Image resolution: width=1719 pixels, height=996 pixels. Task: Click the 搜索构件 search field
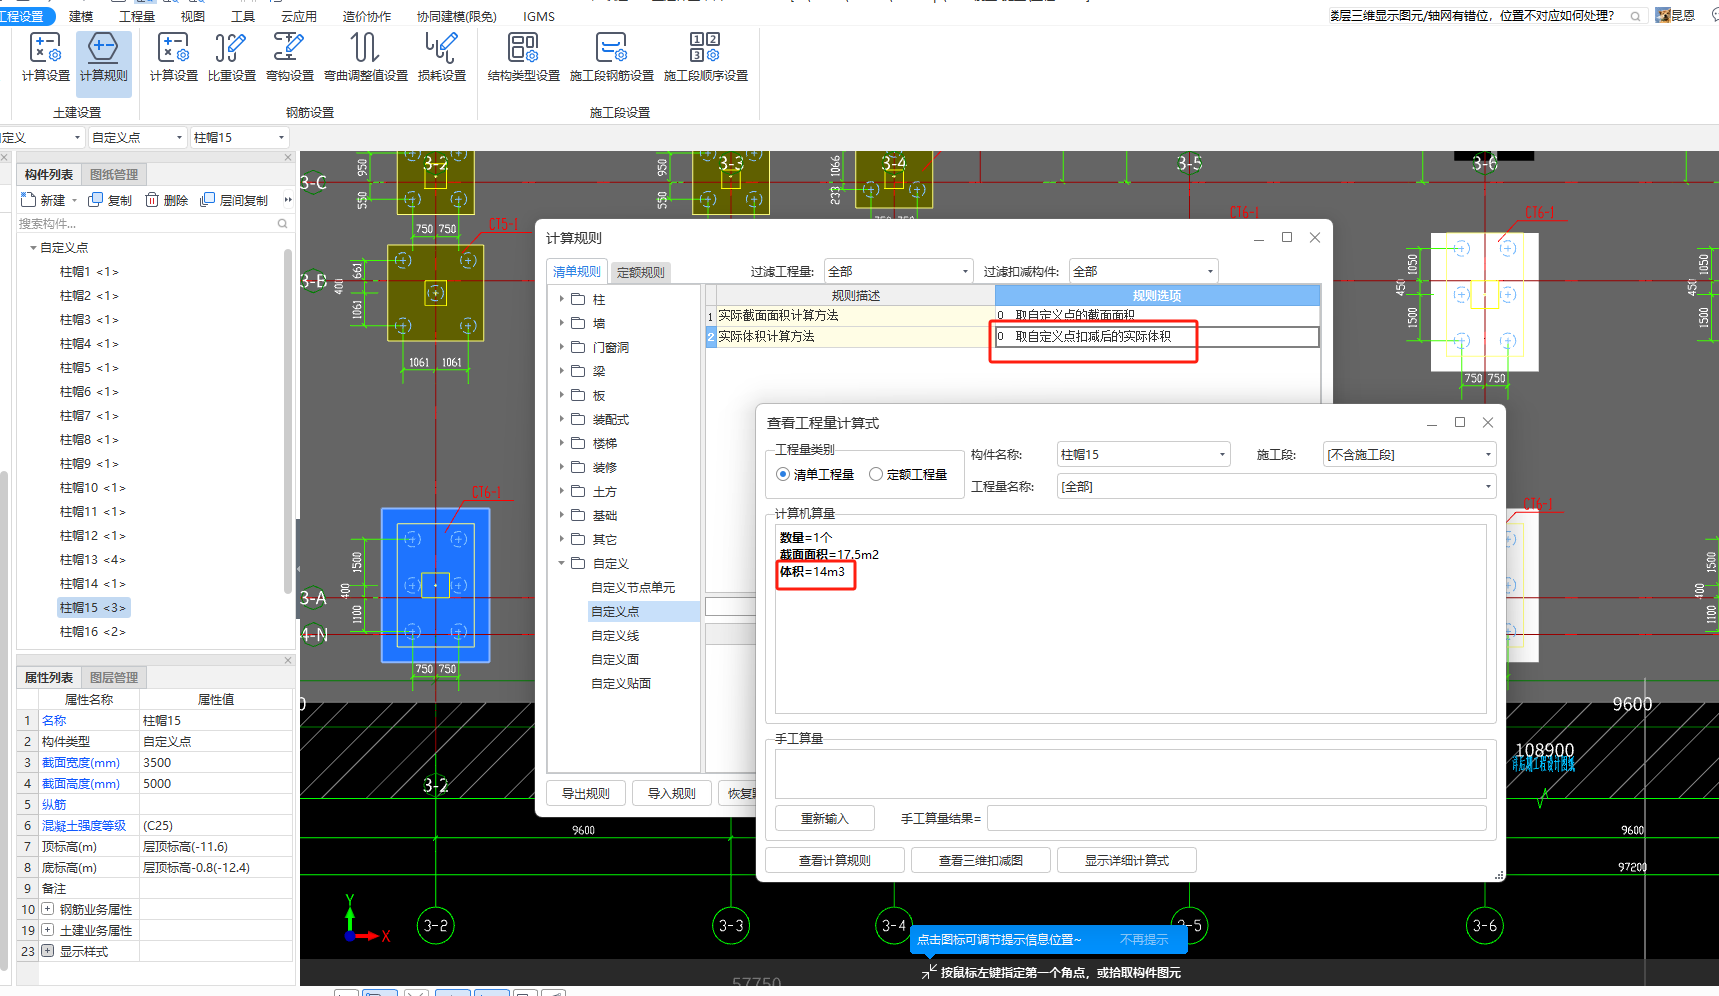click(x=146, y=224)
